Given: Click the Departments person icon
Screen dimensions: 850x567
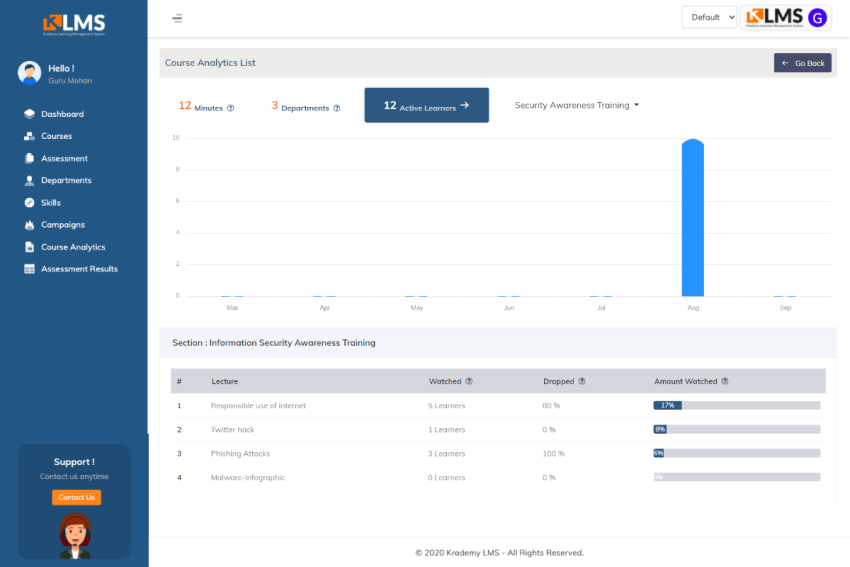Looking at the screenshot, I should (29, 181).
